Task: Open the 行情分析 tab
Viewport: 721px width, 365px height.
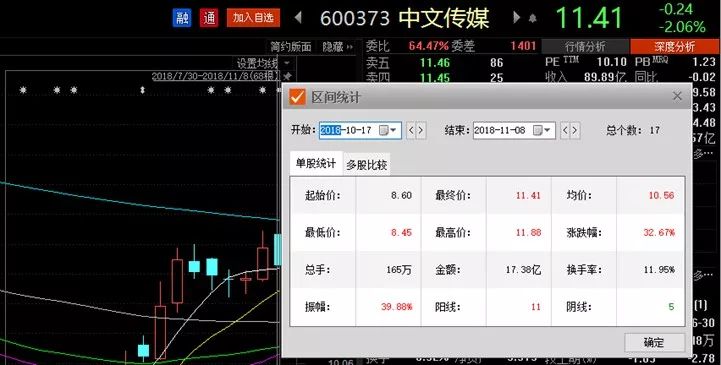Action: pyautogui.click(x=585, y=46)
